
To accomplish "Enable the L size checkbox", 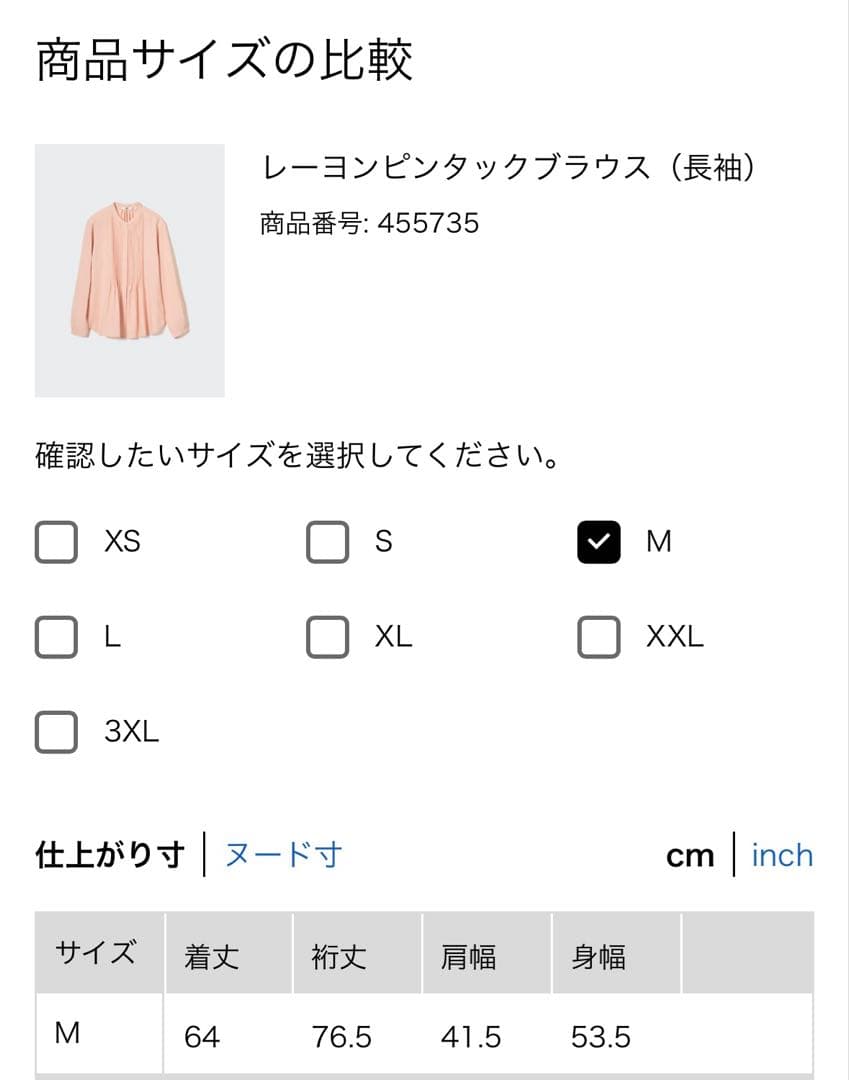I will pos(56,637).
